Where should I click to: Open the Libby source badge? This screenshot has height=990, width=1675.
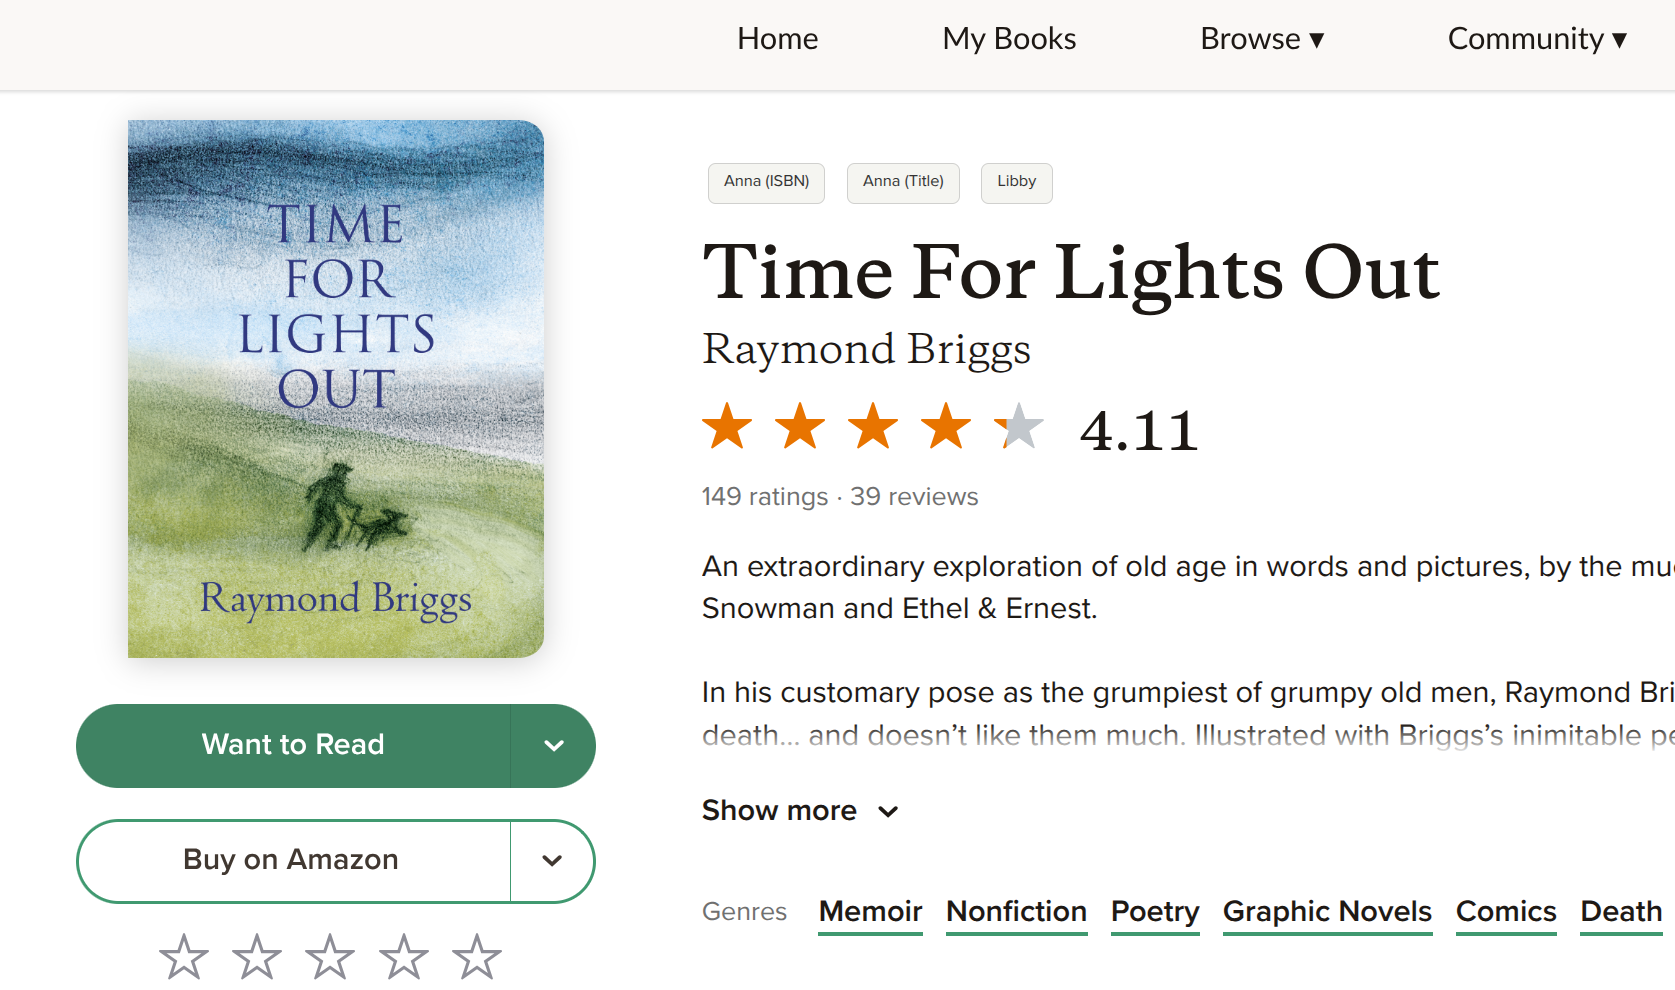pos(1016,183)
